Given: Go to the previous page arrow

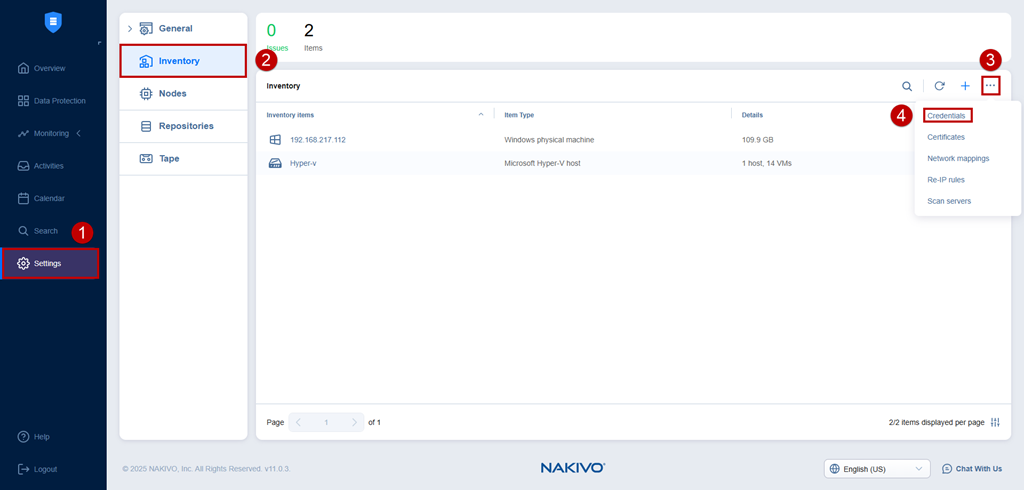Looking at the screenshot, I should click(298, 423).
